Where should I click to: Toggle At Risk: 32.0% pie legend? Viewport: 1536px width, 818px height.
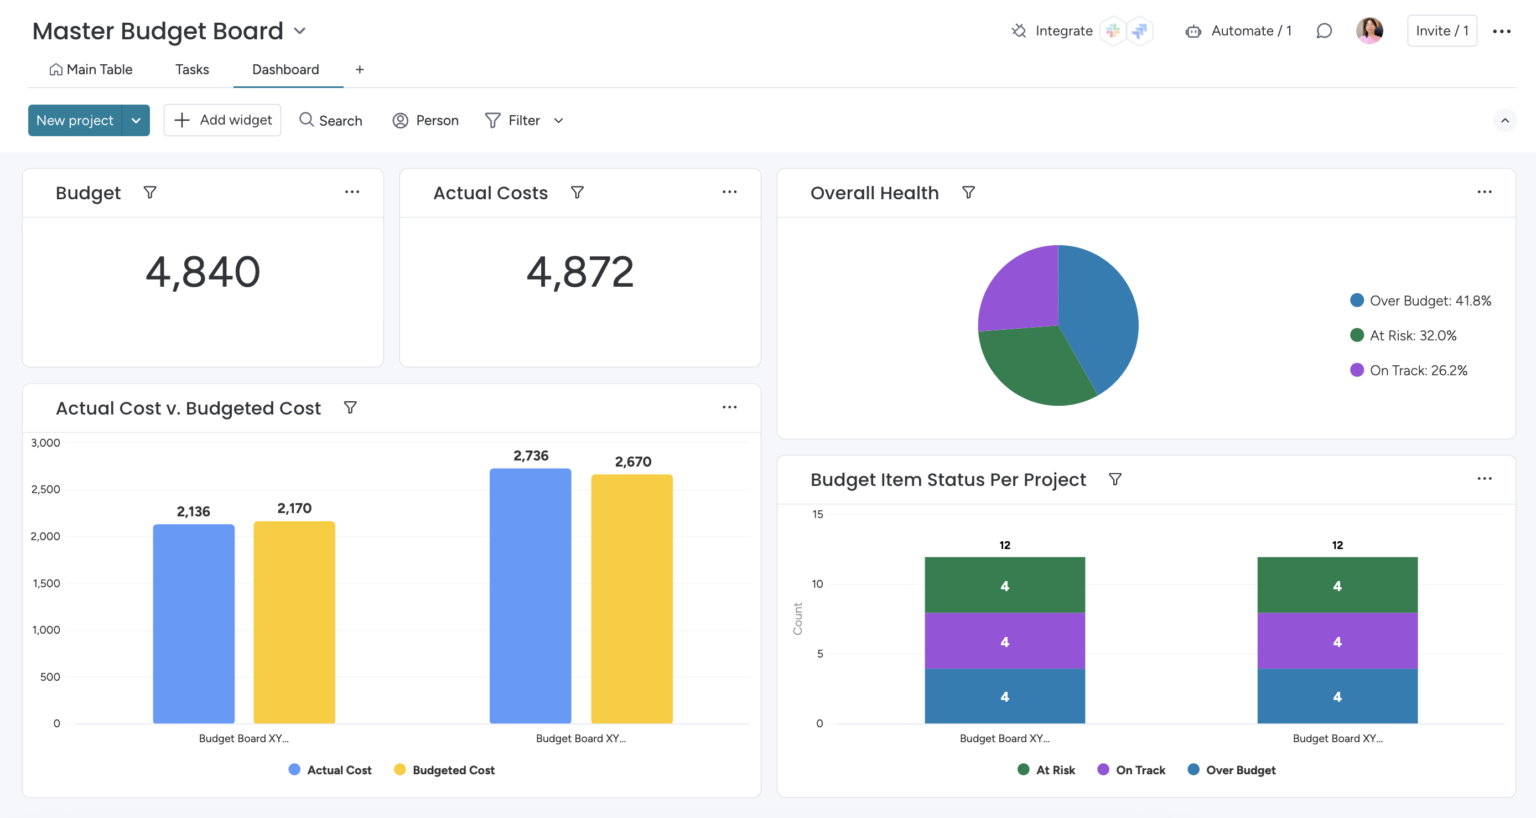click(1403, 336)
